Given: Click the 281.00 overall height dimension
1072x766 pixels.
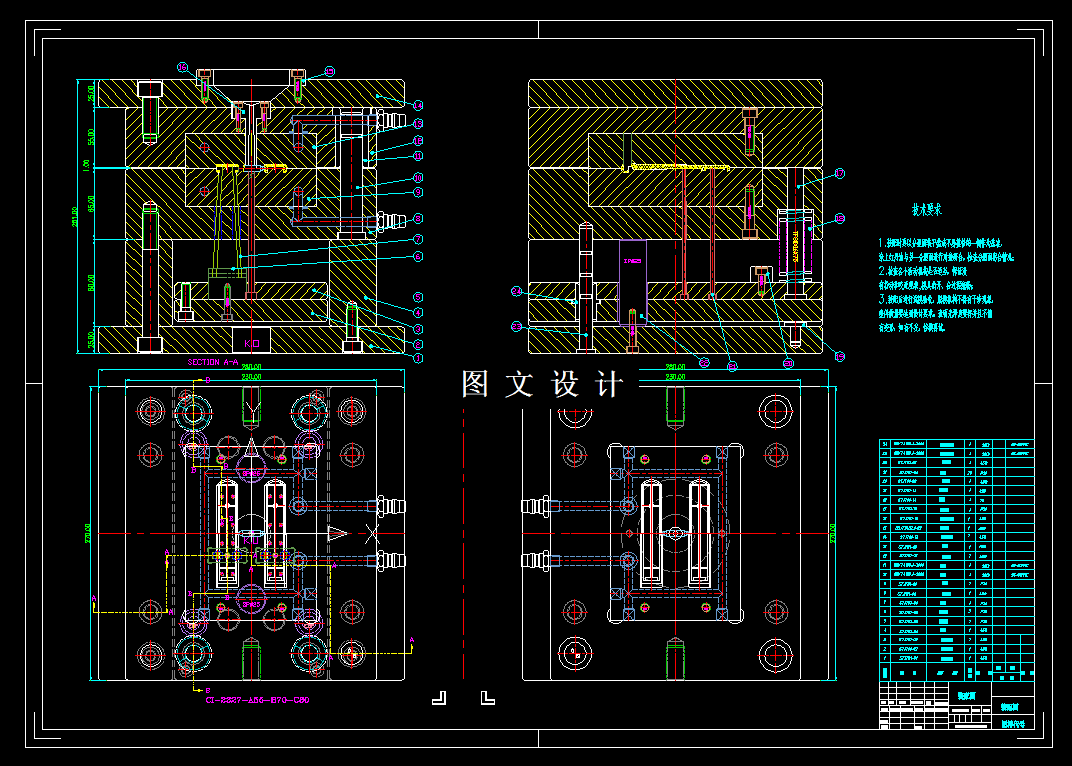Looking at the screenshot, I should point(75,216).
